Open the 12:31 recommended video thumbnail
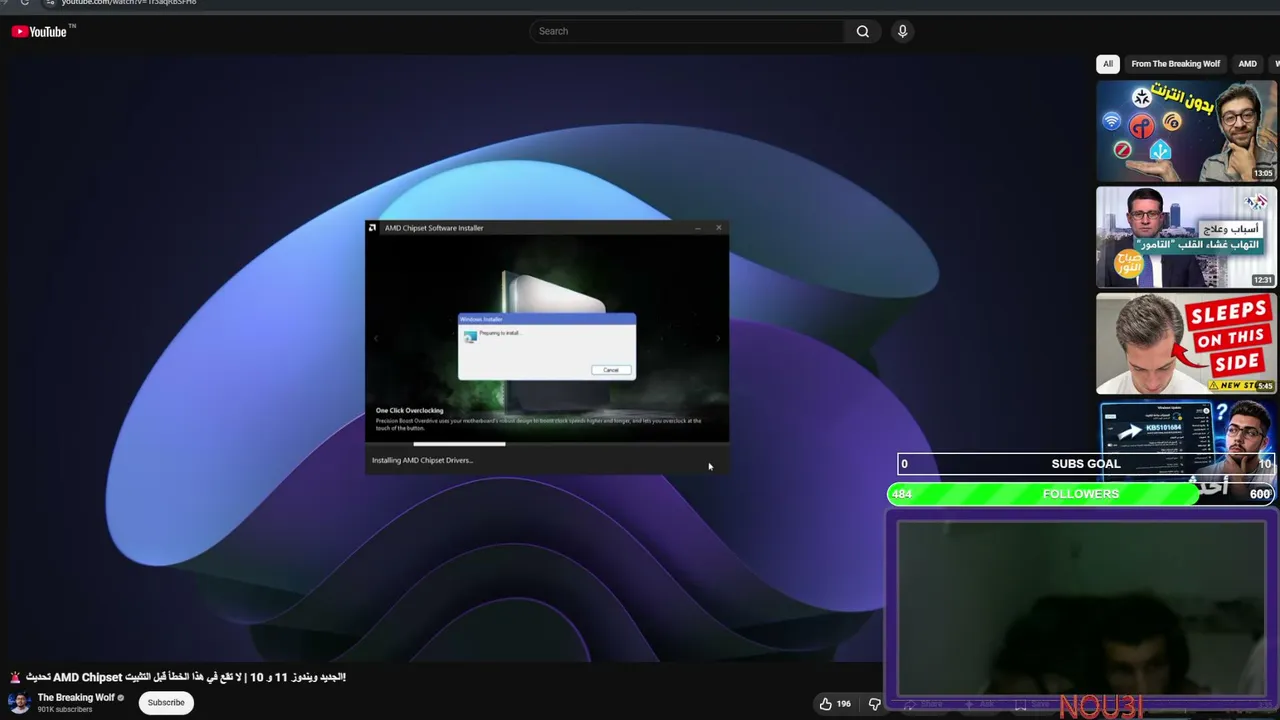The height and width of the screenshot is (720, 1280). click(1186, 237)
